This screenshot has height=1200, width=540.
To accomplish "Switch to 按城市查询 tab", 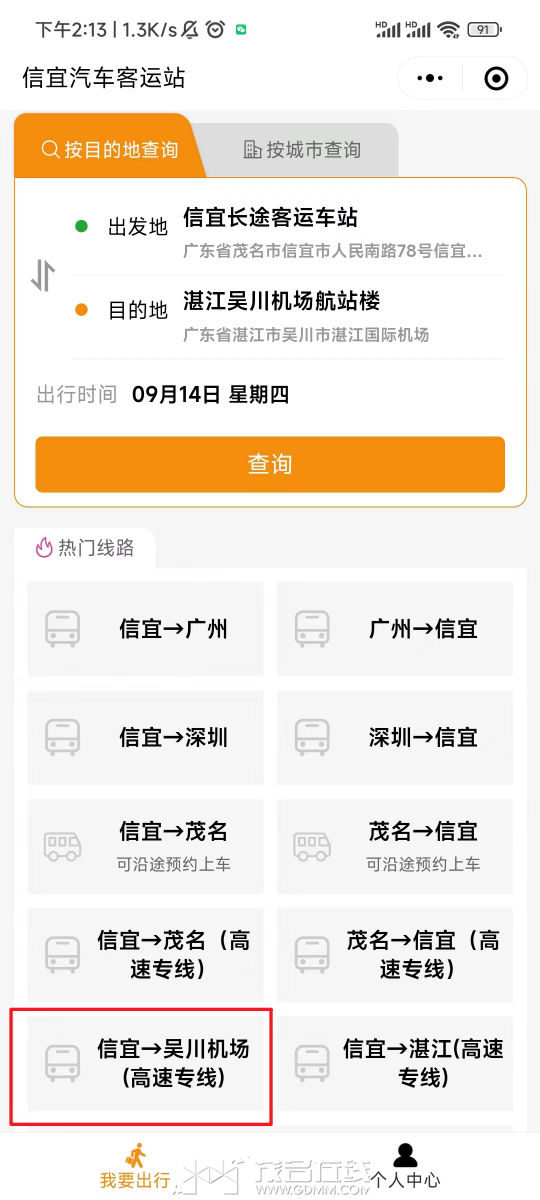I will click(x=302, y=150).
